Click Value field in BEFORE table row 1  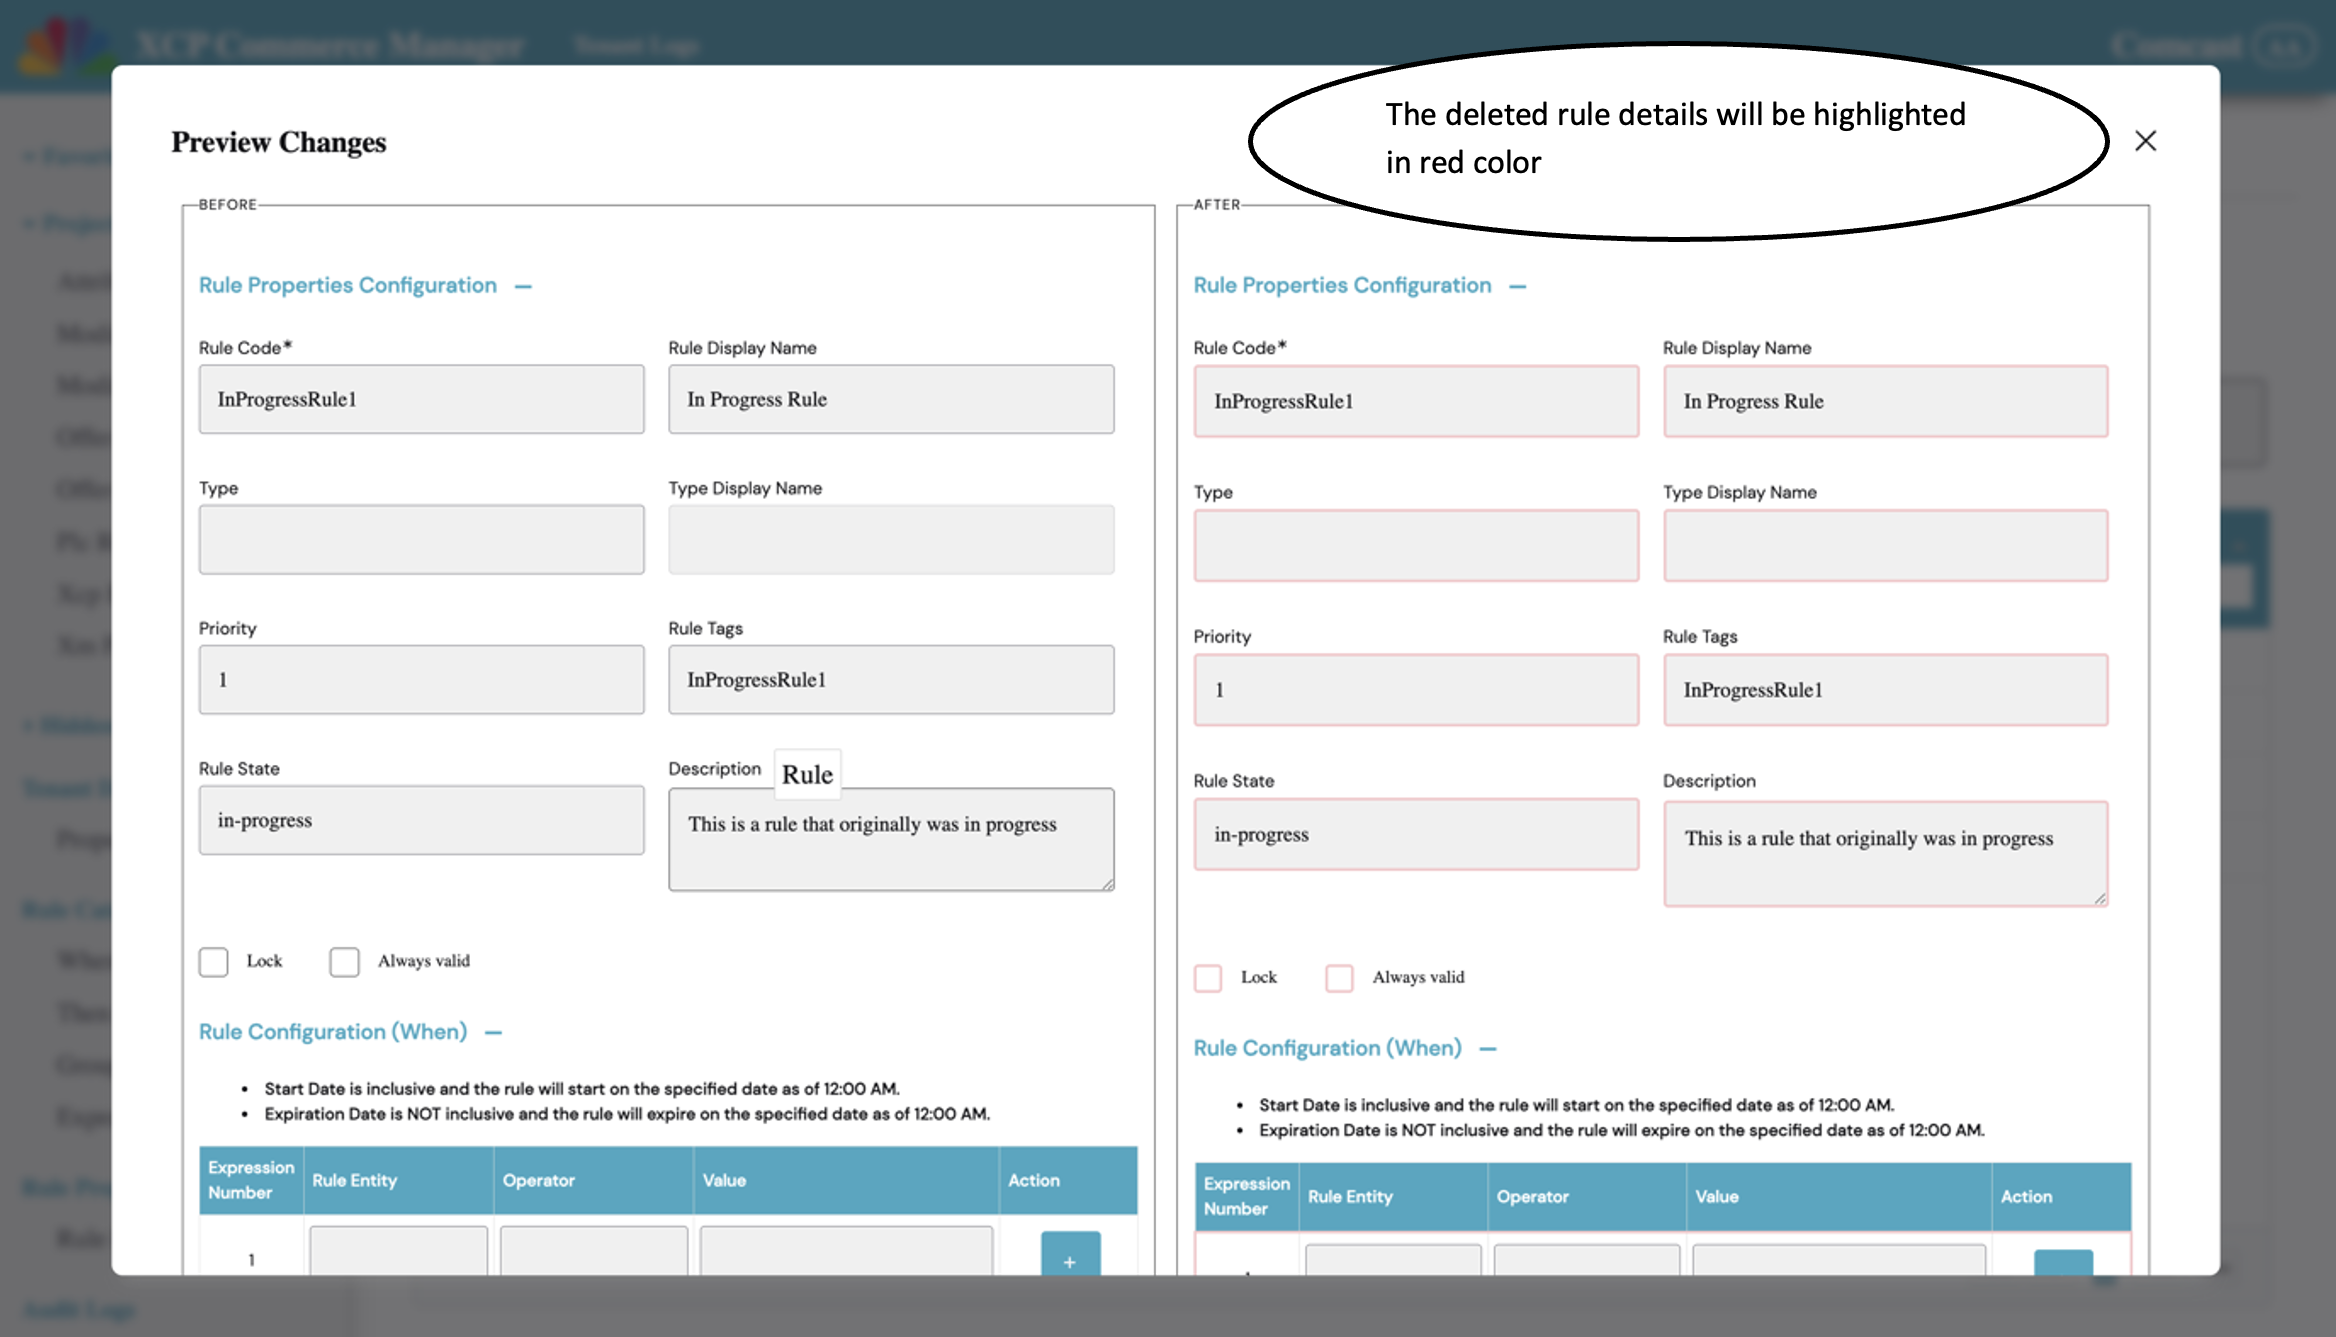coord(847,1251)
